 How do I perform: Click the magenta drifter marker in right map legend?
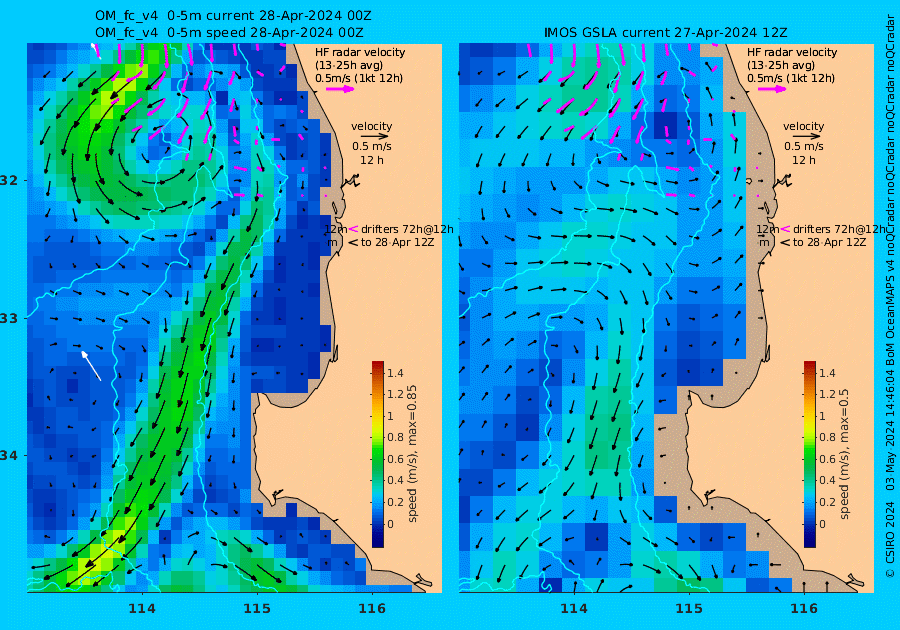coord(785,229)
